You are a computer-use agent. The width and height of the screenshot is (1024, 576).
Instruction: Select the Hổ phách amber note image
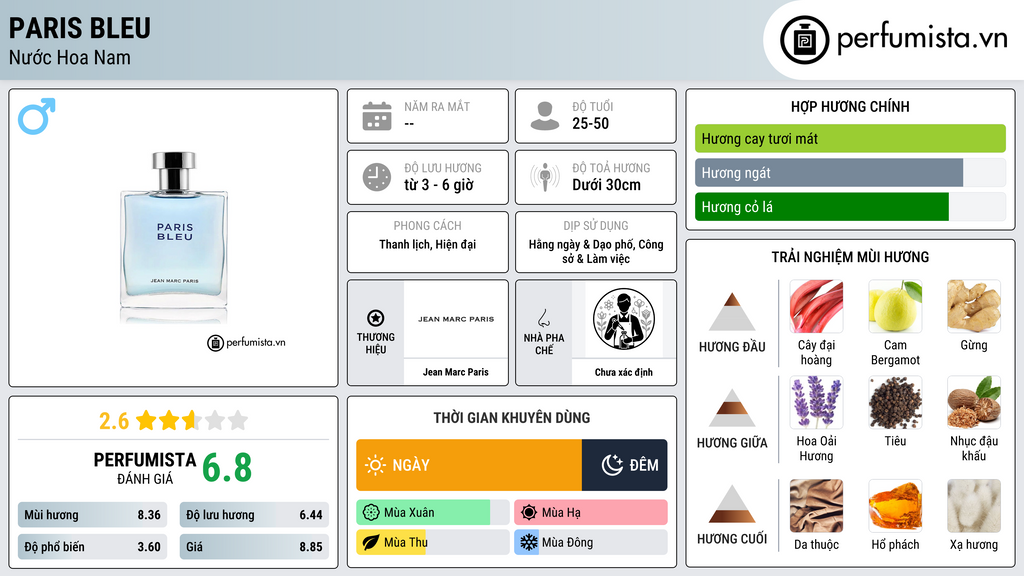coord(895,506)
